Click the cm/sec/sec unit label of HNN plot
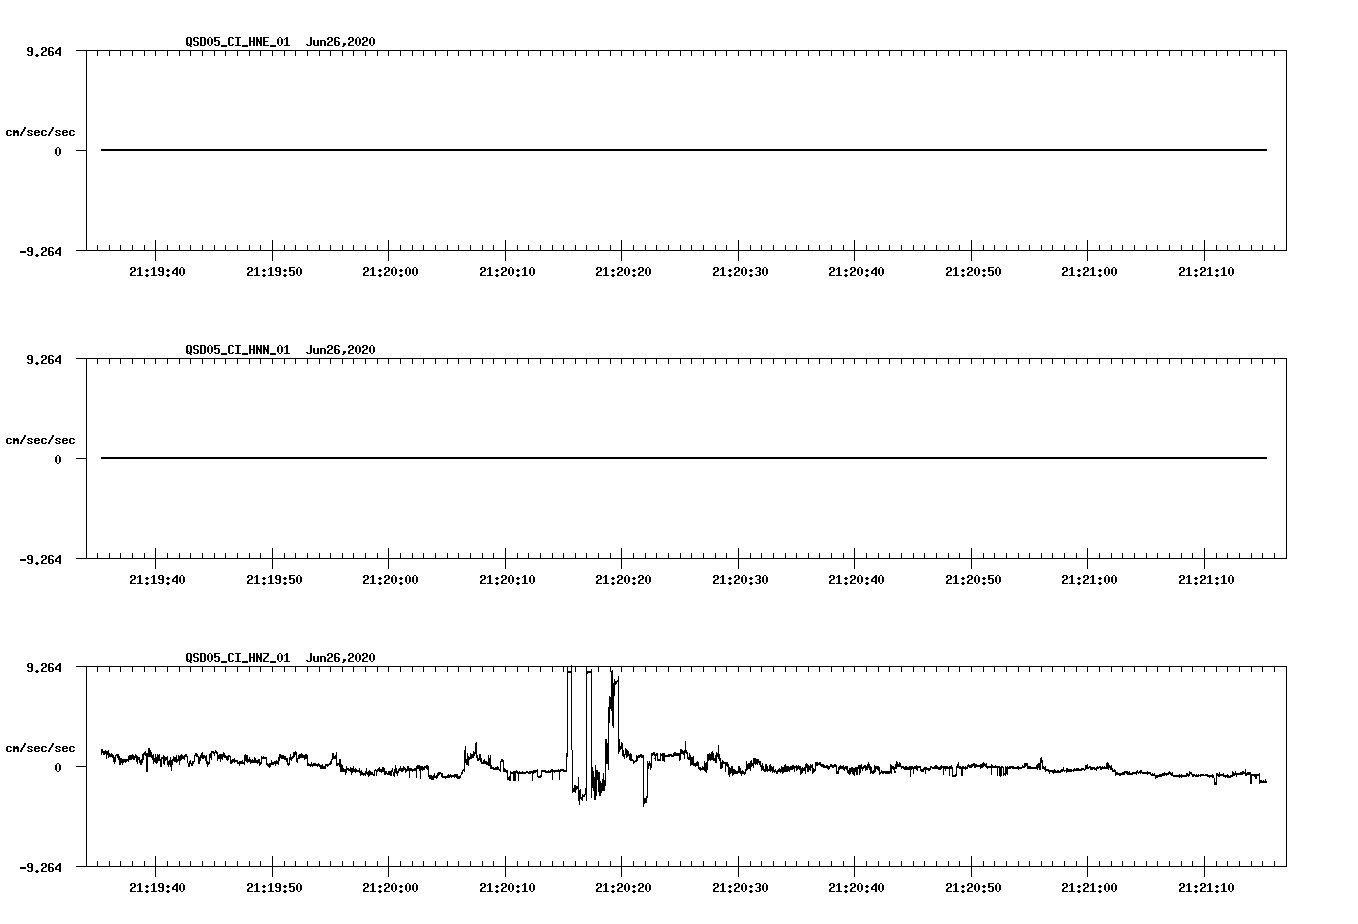The image size is (1358, 924). (40, 440)
